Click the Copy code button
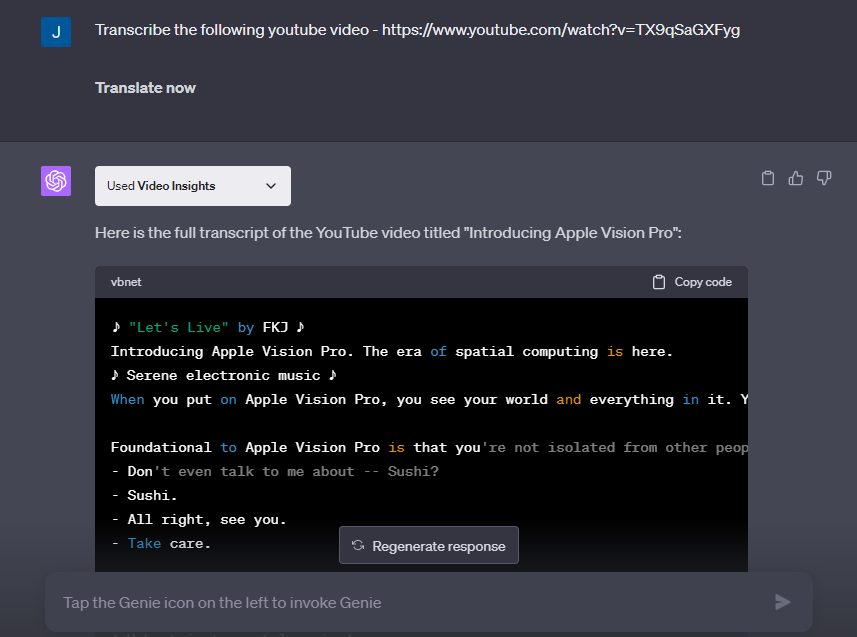Screen dimensions: 857x637 click(x=692, y=282)
